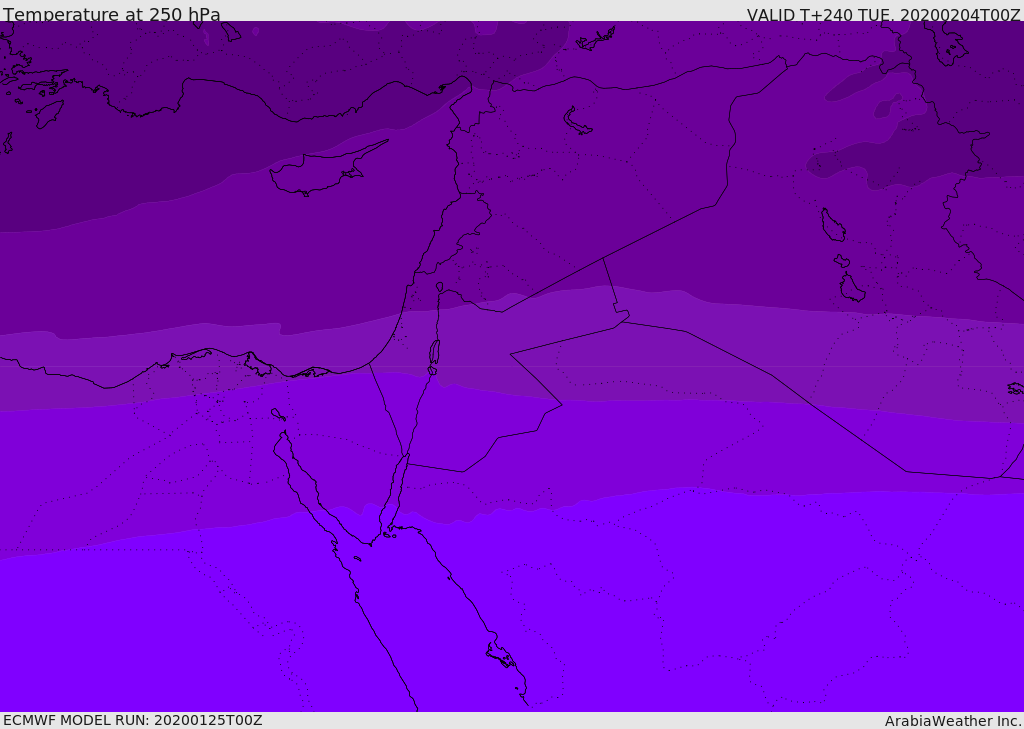
Task: Click the 'Temperature at 250 hPa' title text
Action: click(x=112, y=14)
